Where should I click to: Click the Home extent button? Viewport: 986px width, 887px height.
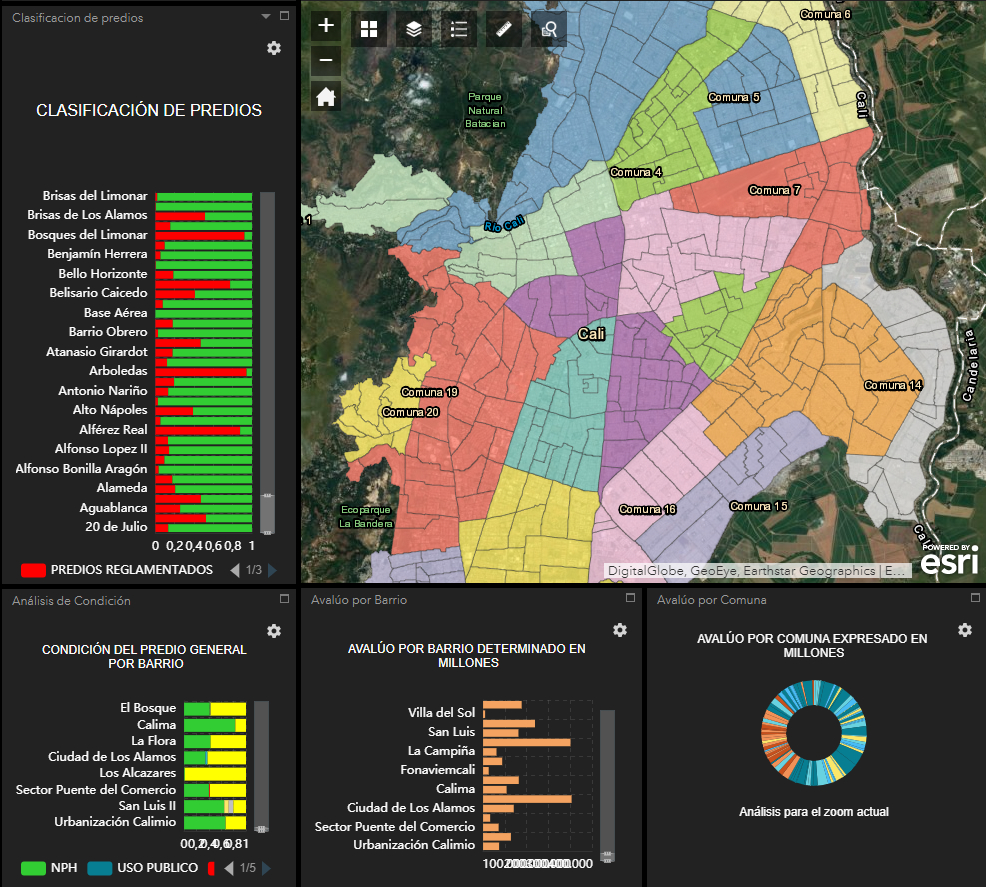[325, 96]
